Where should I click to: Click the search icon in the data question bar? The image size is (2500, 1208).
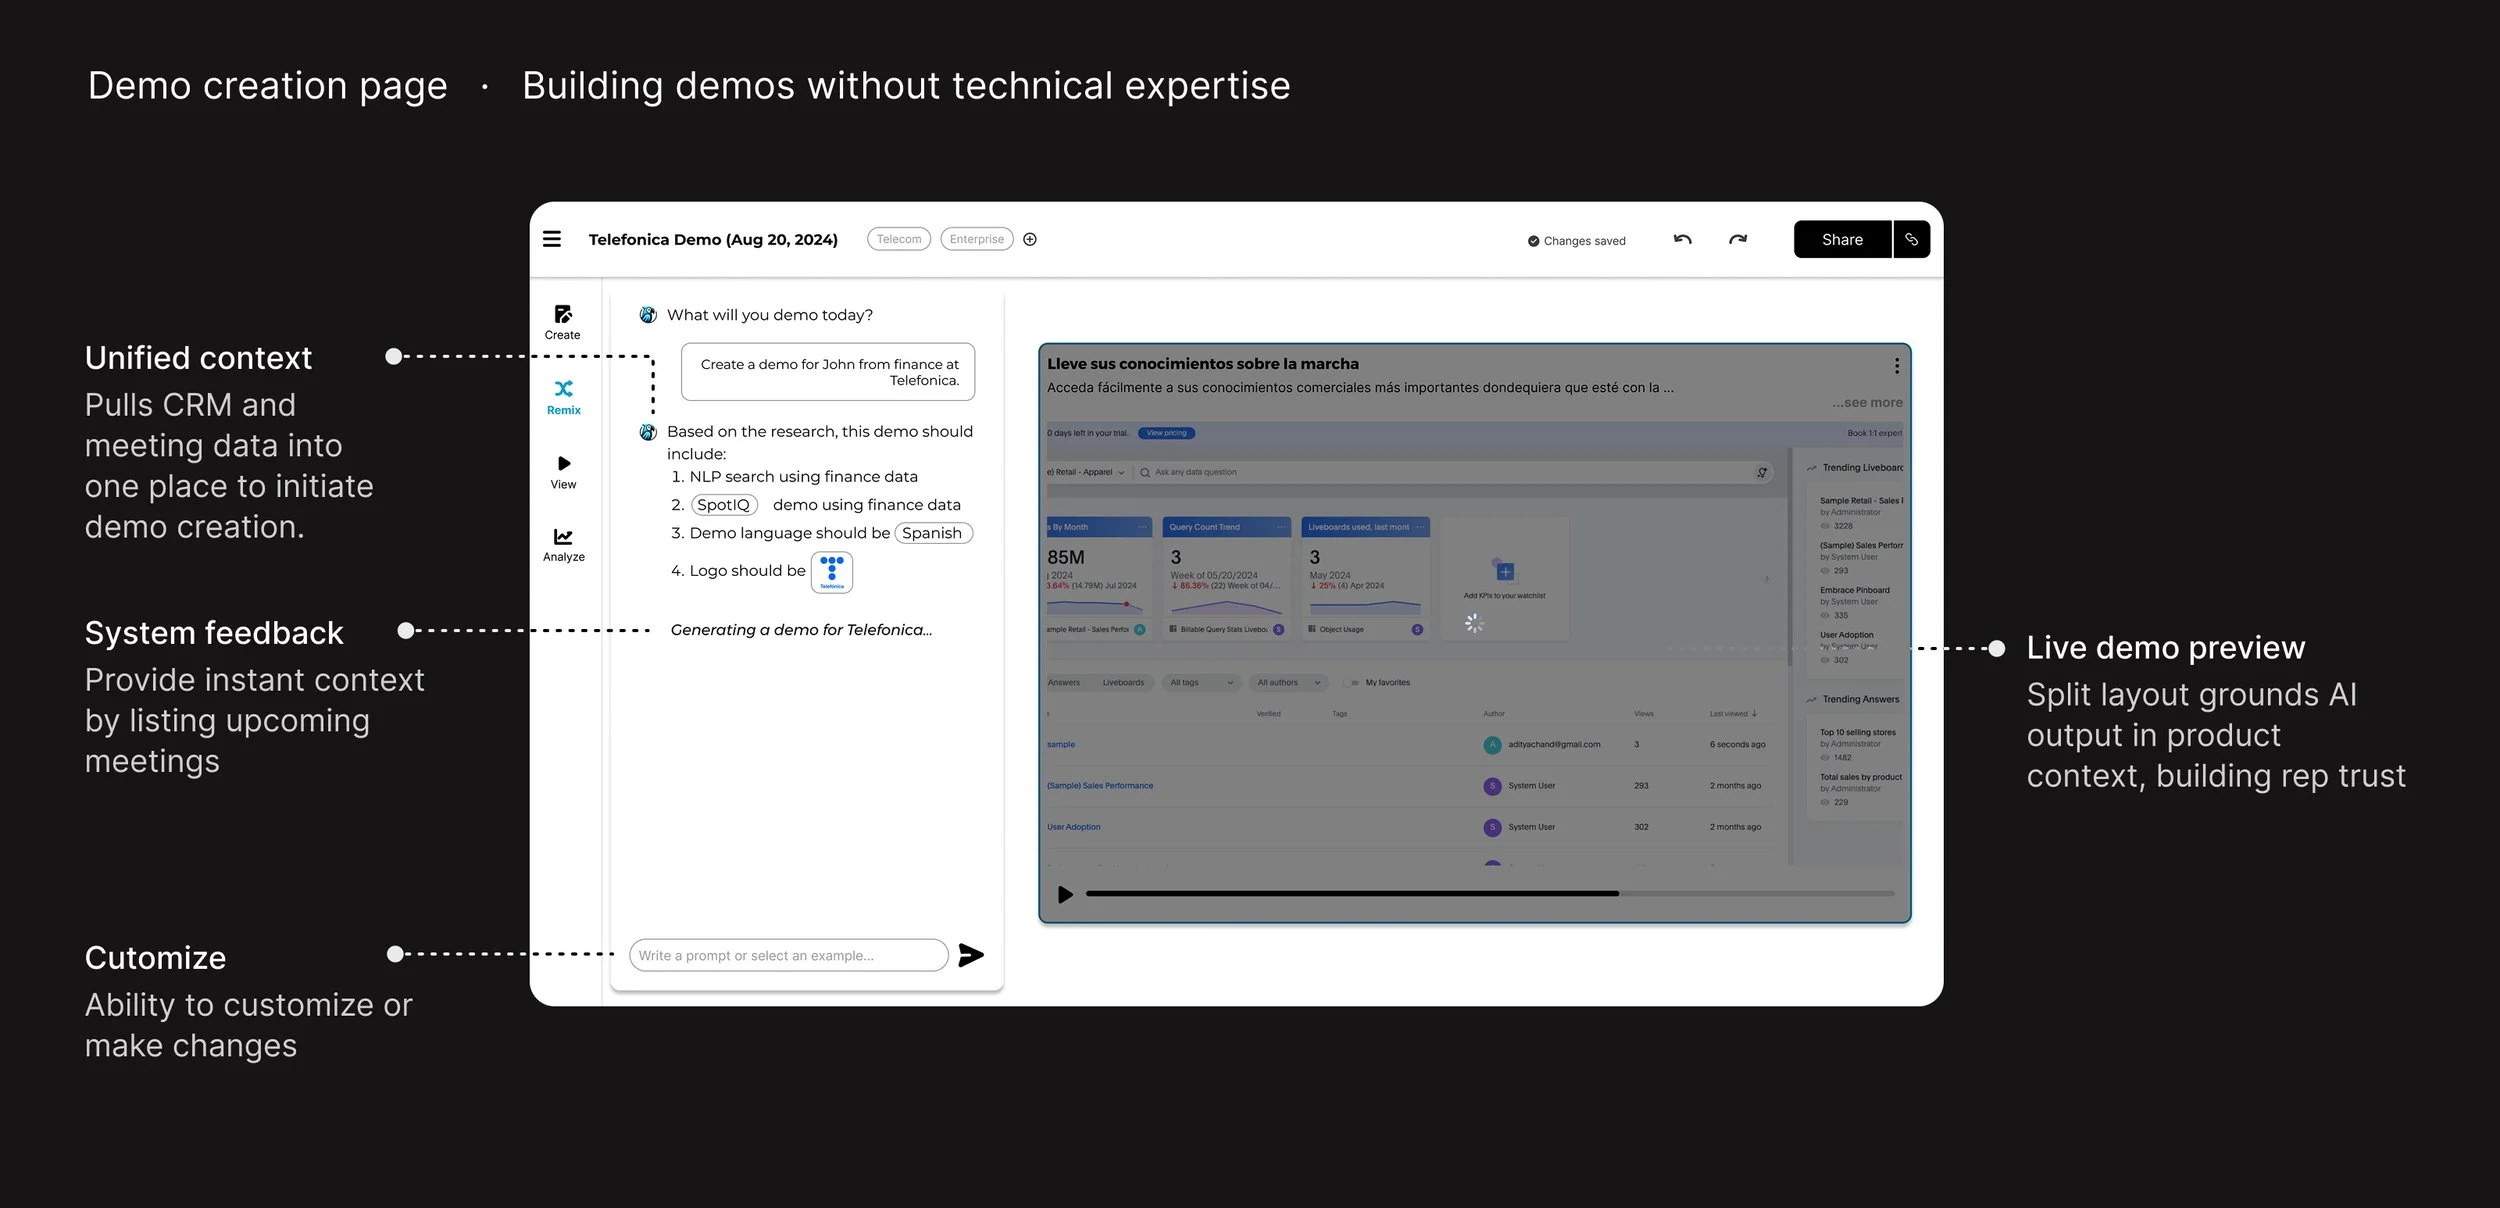click(1145, 472)
